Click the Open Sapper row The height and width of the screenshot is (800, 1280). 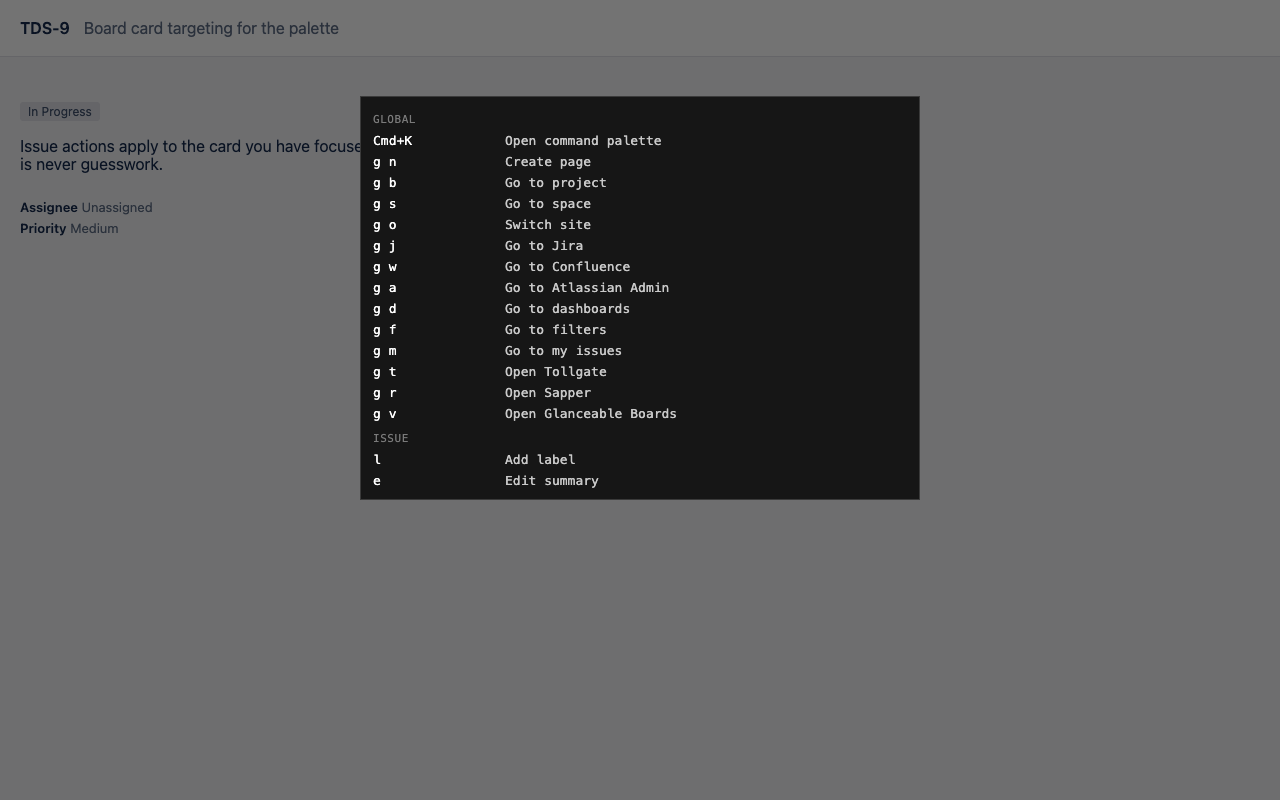pyautogui.click(x=640, y=393)
